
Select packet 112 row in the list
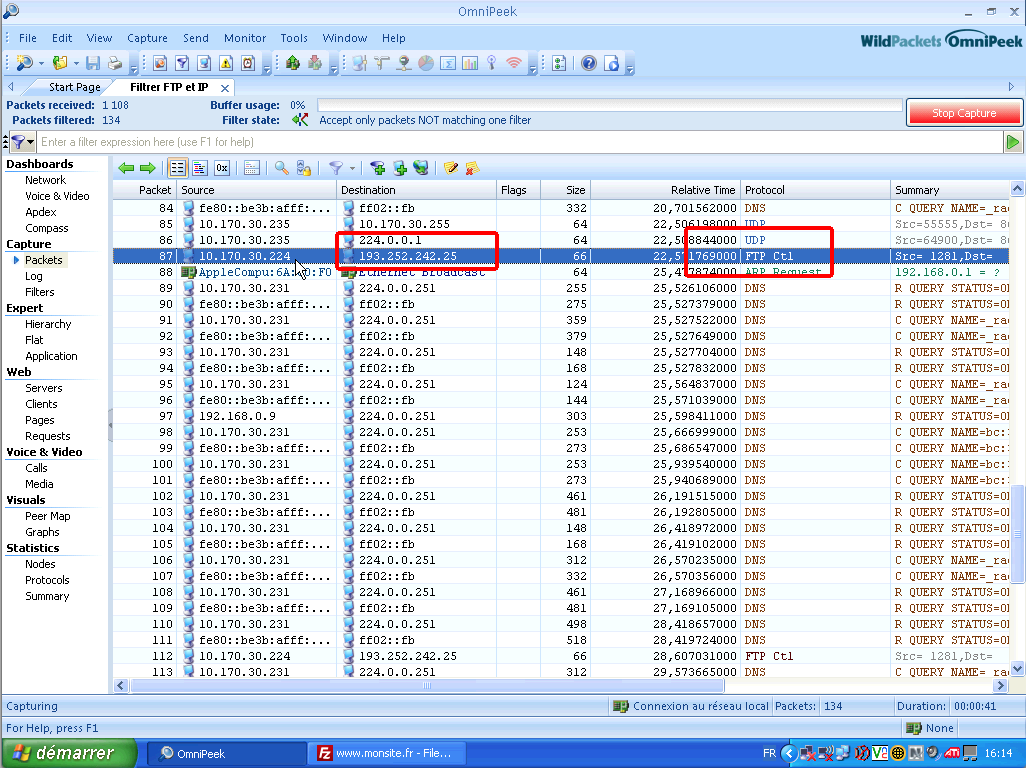(561, 656)
